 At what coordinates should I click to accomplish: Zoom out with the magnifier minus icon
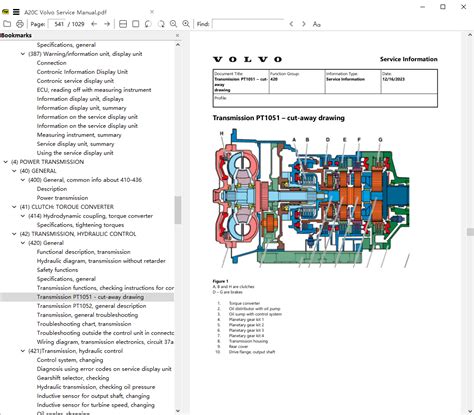(x=173, y=24)
